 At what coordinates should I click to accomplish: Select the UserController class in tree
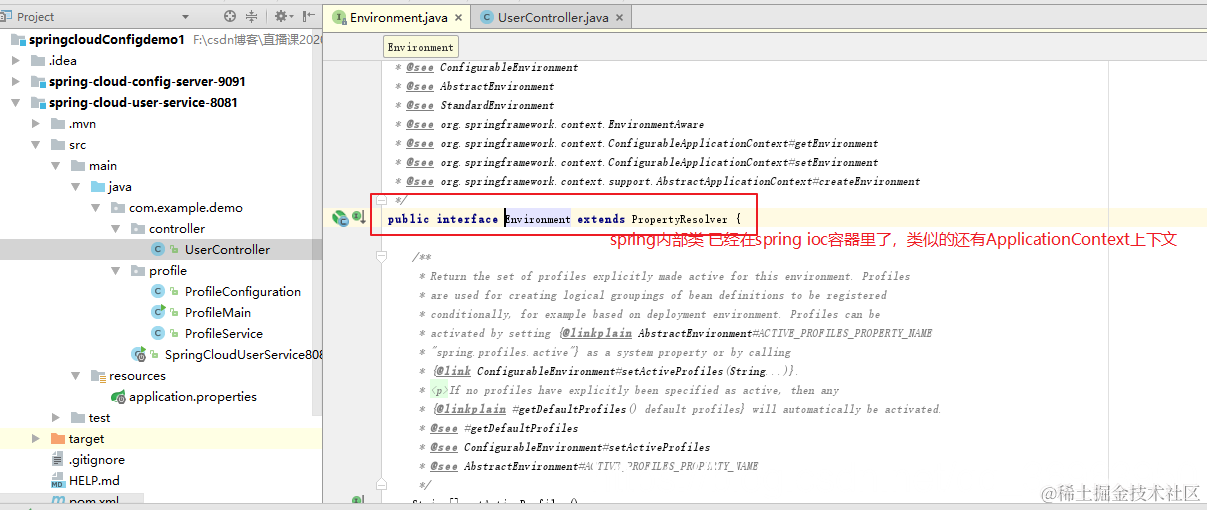tap(227, 249)
